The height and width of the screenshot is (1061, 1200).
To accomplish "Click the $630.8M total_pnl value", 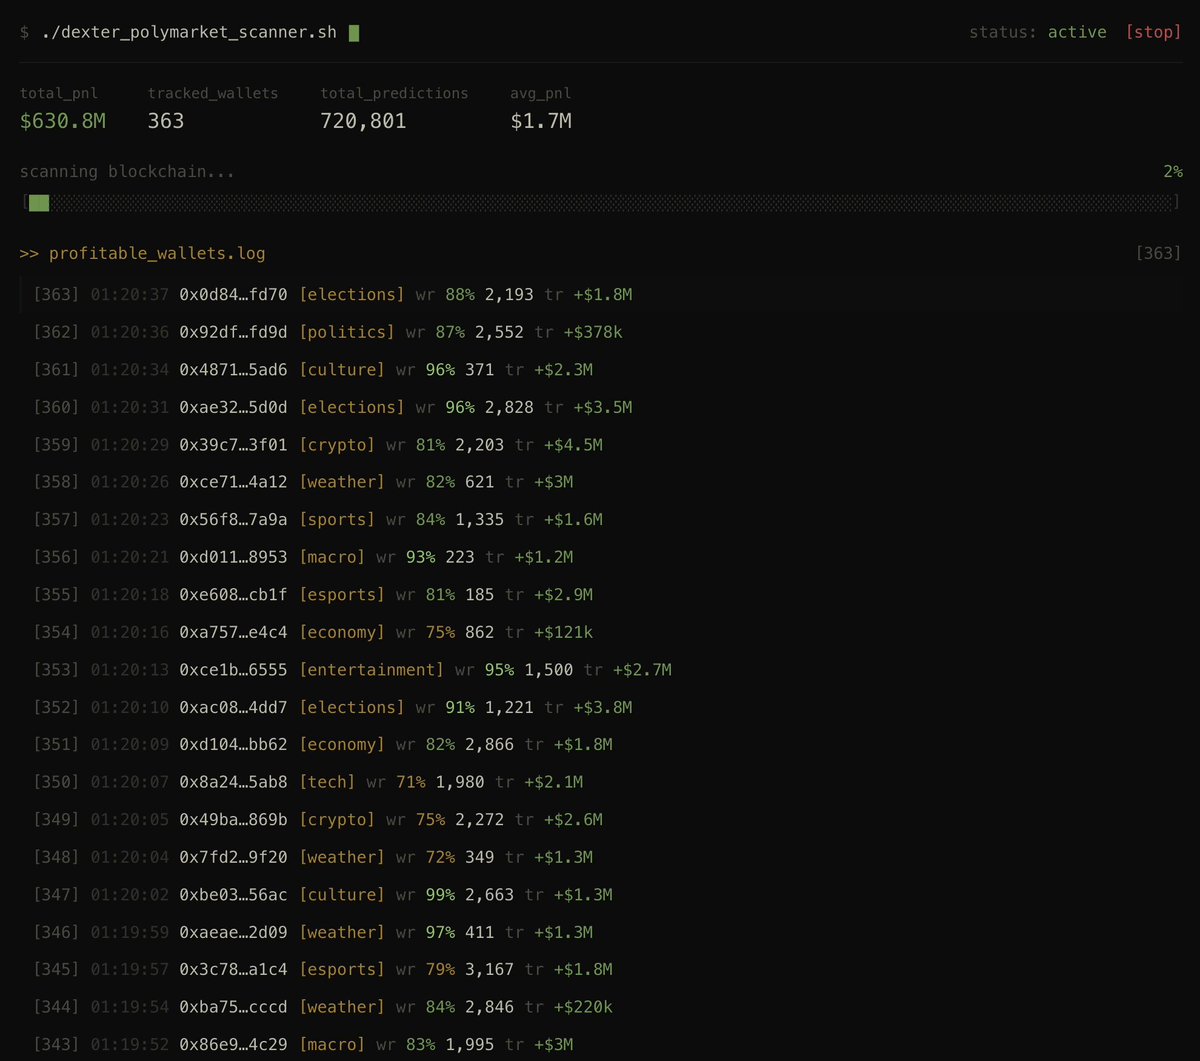I will (x=63, y=122).
